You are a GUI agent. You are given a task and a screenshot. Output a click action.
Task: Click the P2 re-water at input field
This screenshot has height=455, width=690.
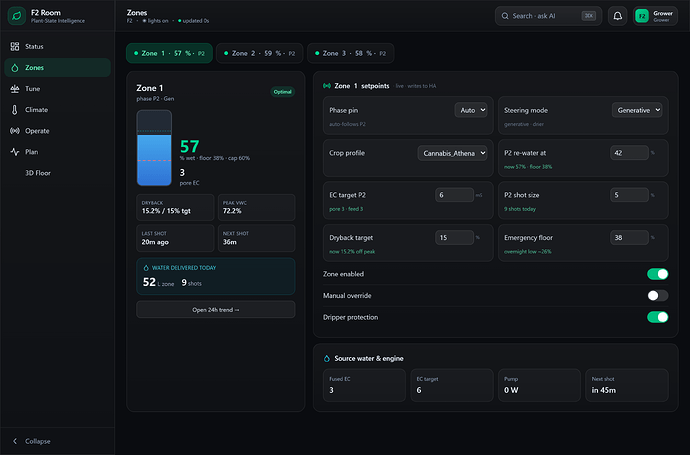tap(629, 153)
